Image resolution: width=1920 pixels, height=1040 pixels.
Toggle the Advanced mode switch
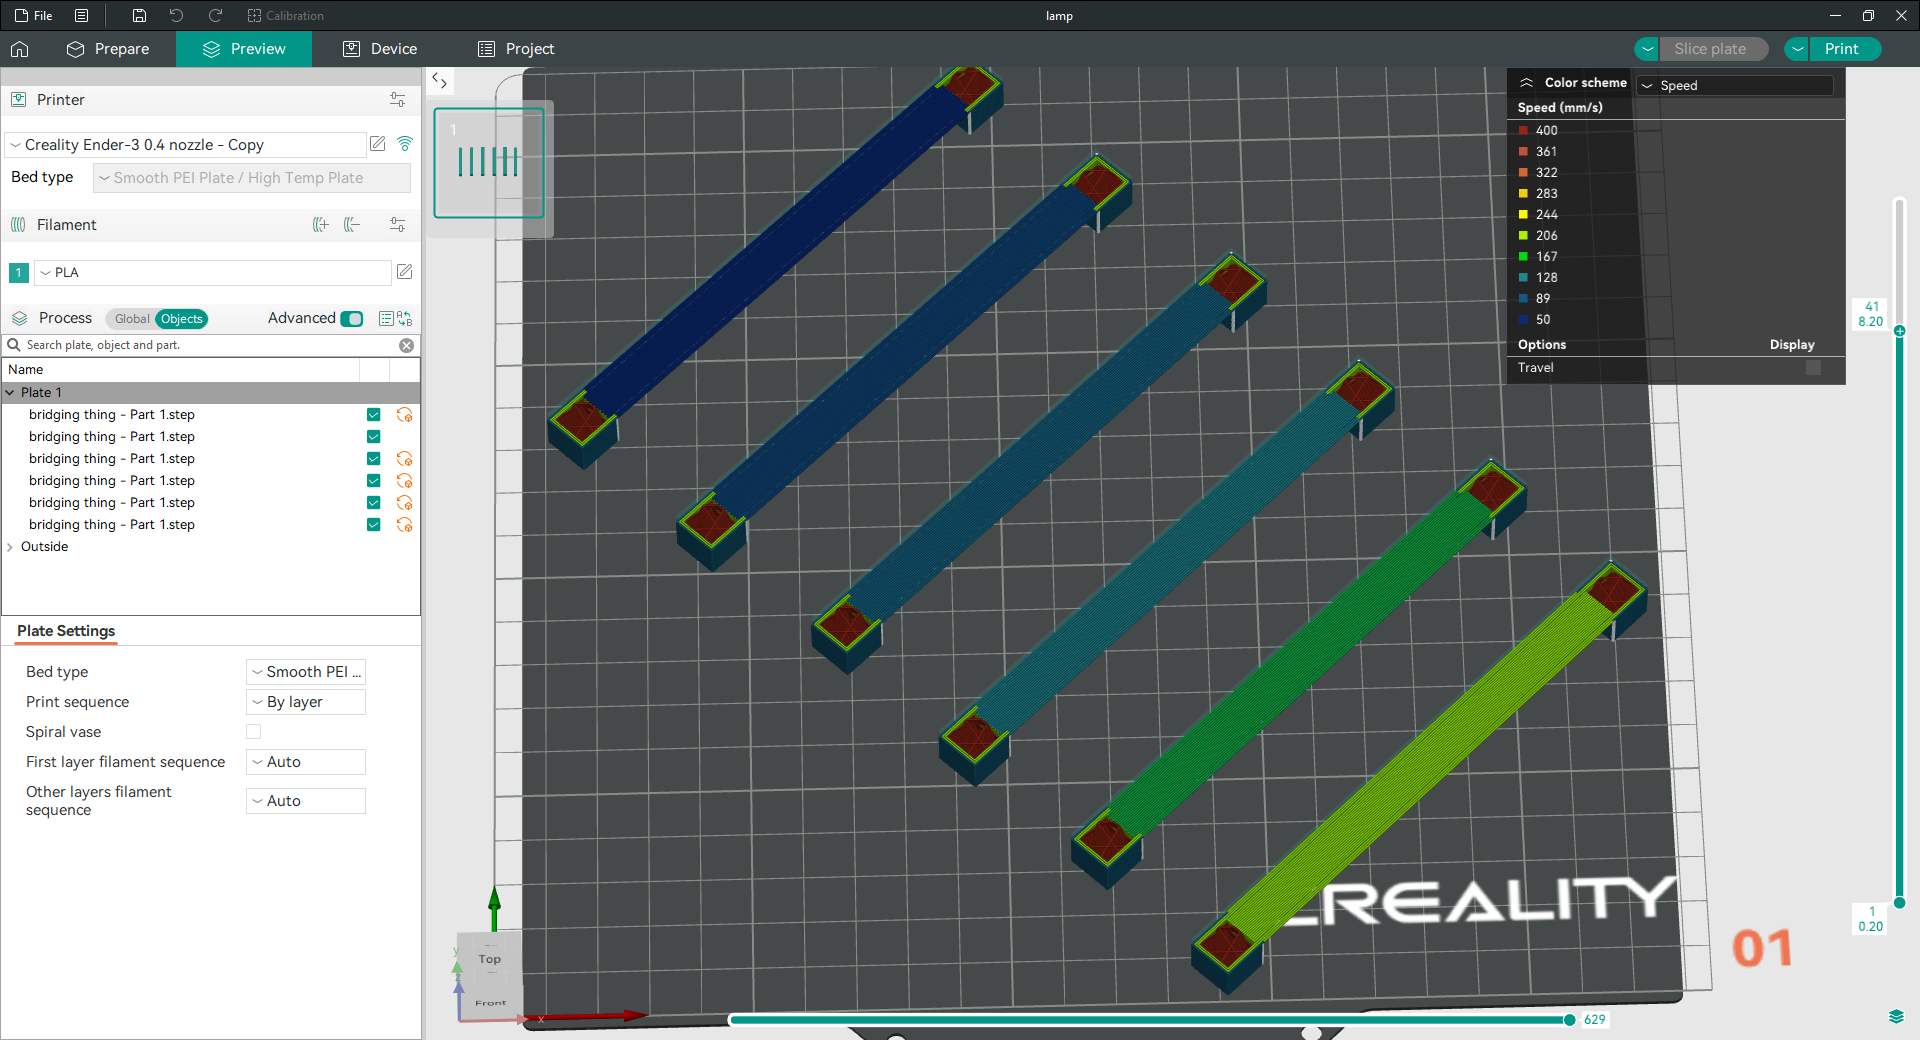[x=352, y=318]
